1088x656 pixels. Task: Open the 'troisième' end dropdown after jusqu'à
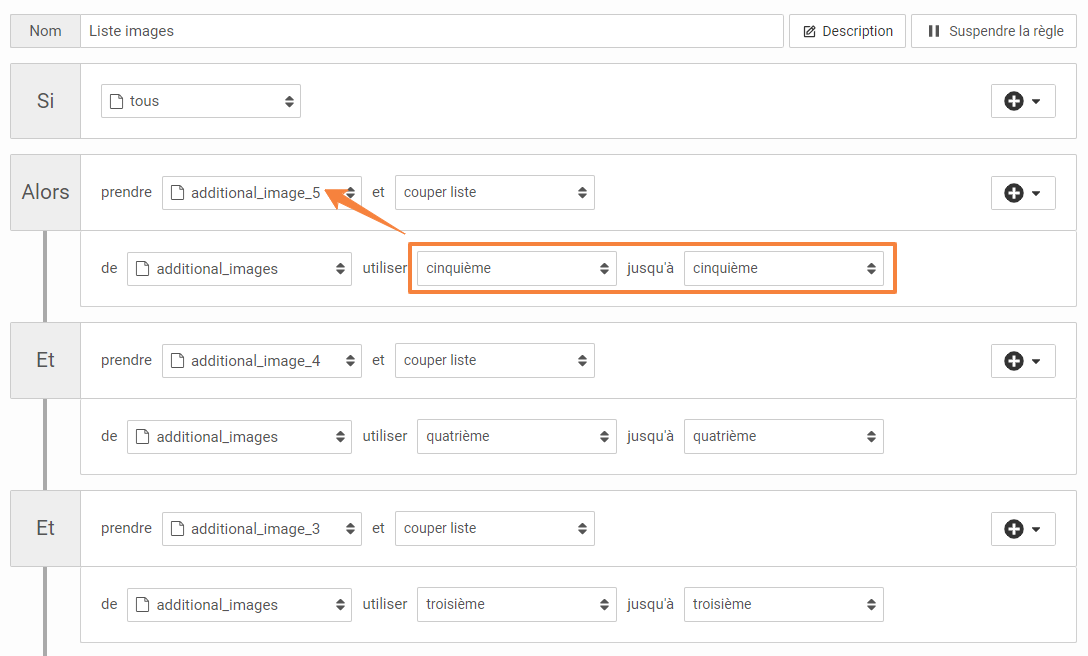pos(783,604)
